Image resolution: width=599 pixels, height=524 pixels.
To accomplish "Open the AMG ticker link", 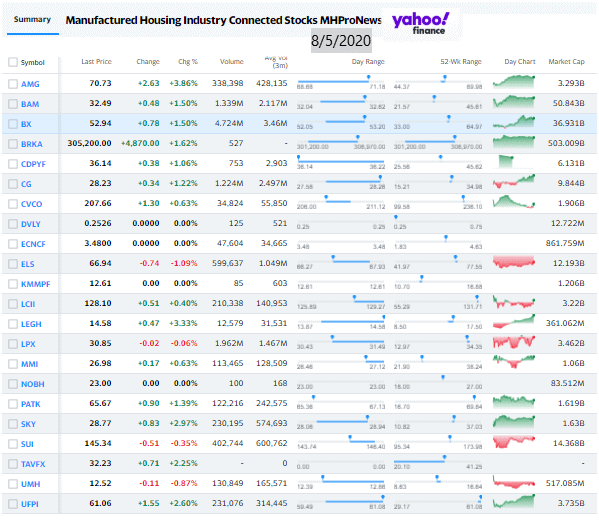I will tap(30, 84).
